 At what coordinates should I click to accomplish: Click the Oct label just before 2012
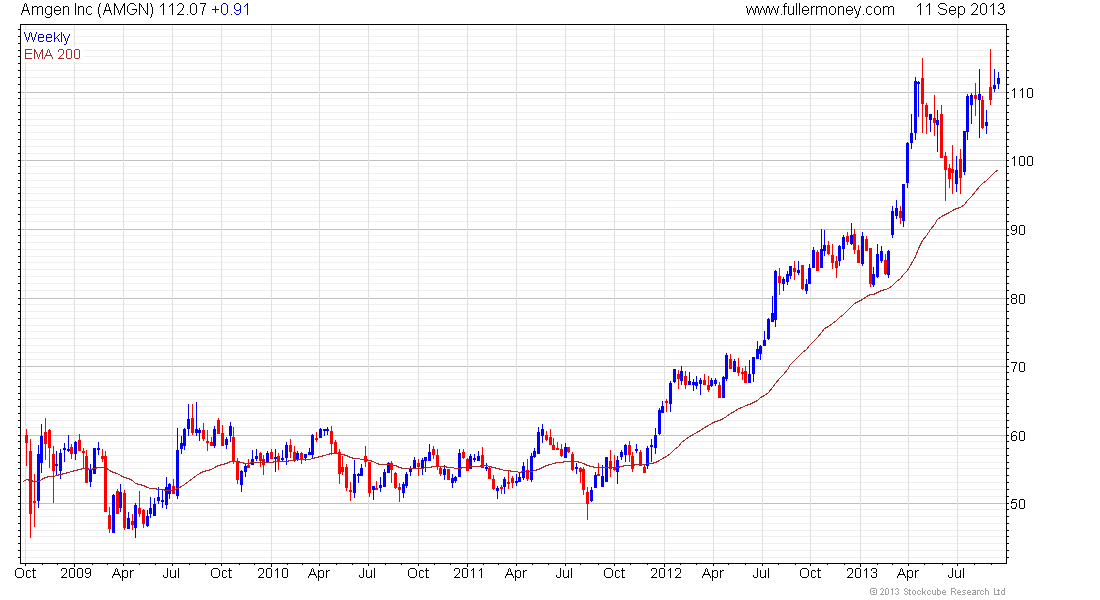coord(614,573)
